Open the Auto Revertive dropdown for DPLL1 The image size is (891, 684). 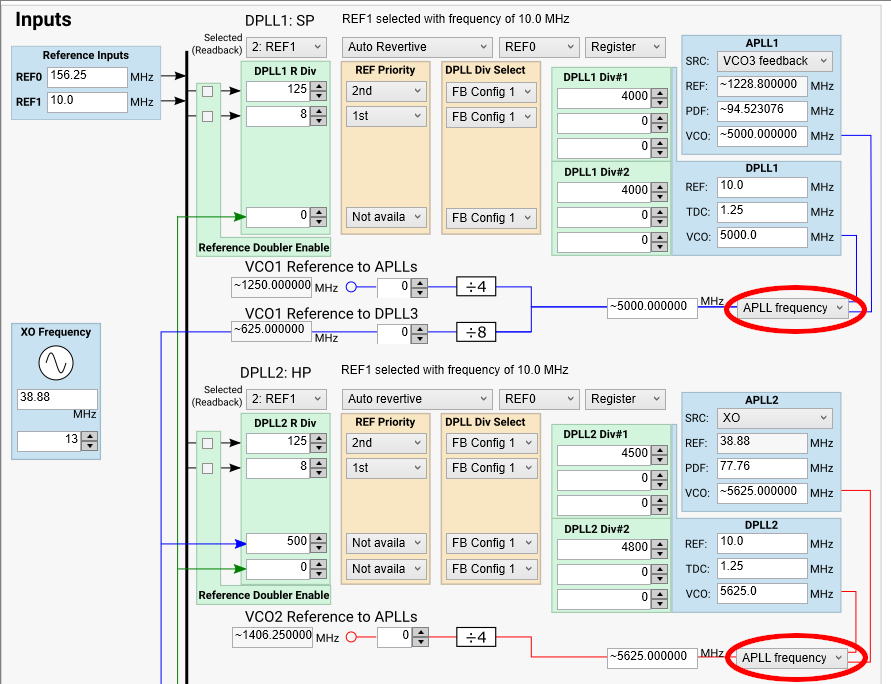tap(417, 46)
